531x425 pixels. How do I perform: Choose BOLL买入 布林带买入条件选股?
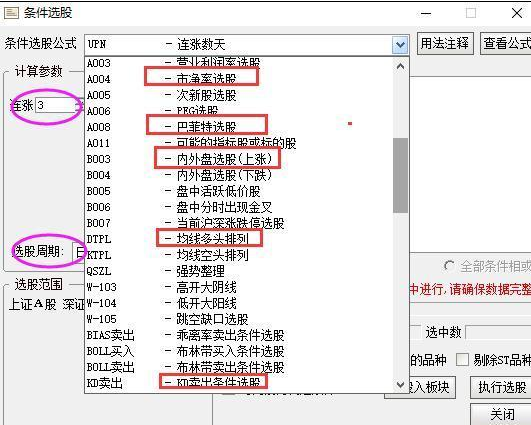tap(239, 351)
